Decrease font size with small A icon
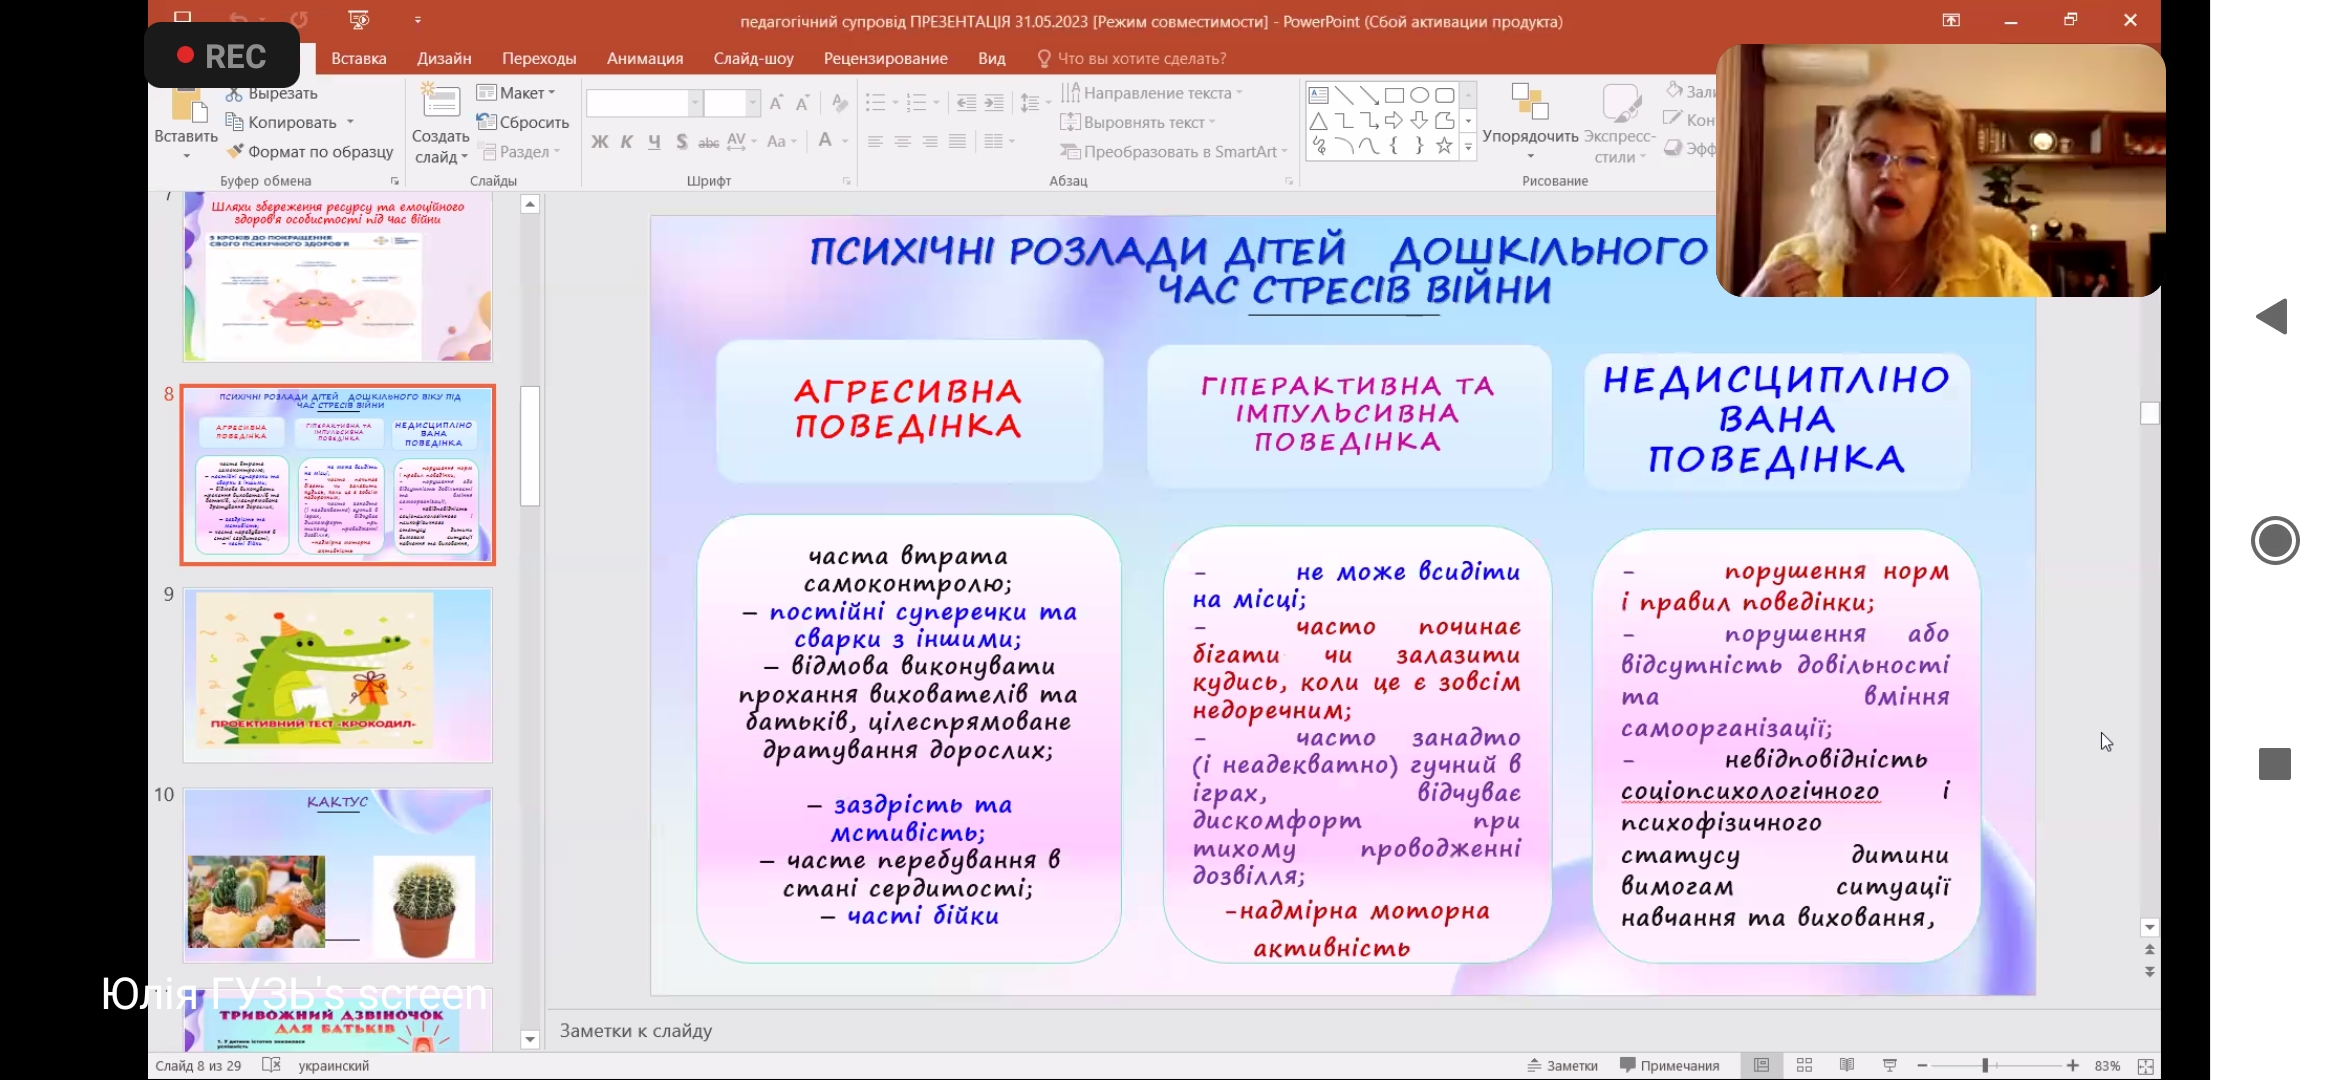 tap(803, 103)
